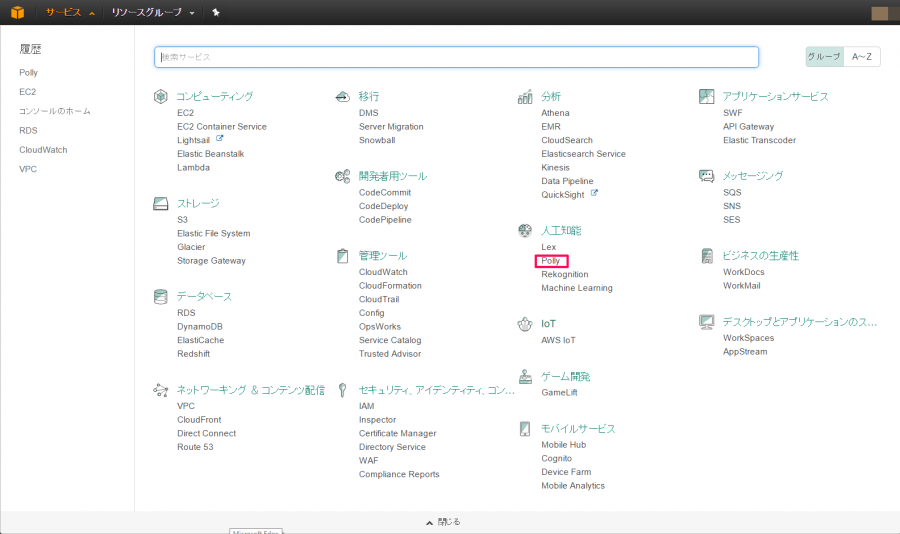Open コンソールのホーム from history
900x534 pixels.
55,111
